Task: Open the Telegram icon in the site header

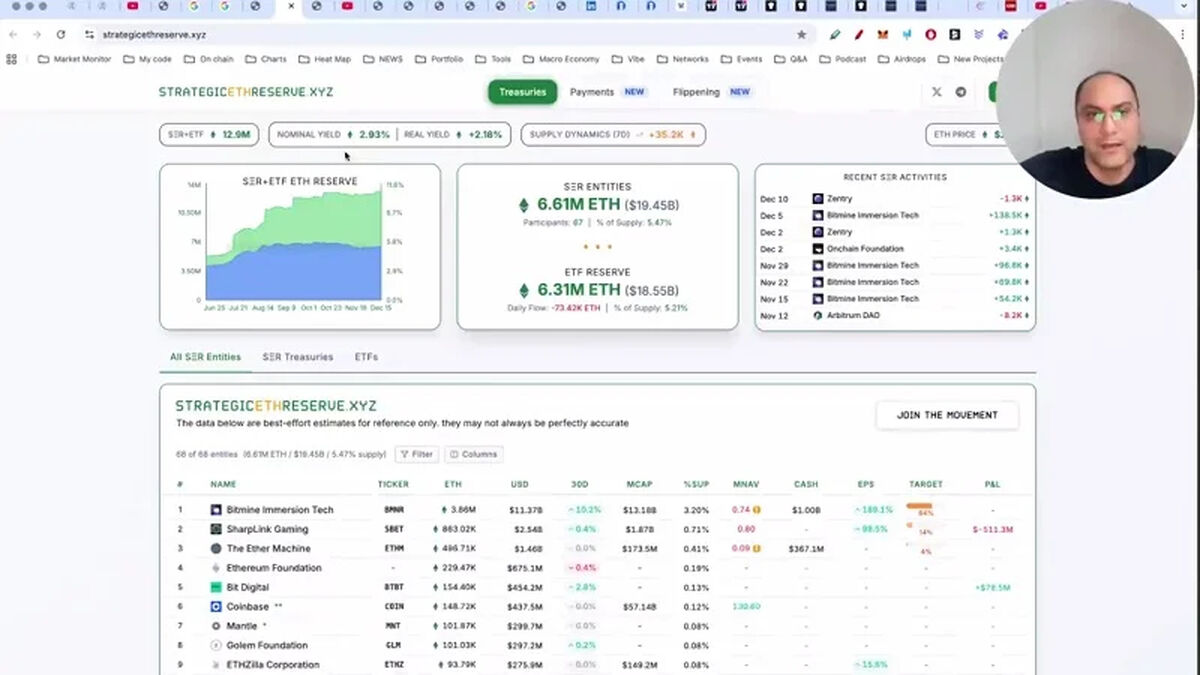Action: point(961,92)
